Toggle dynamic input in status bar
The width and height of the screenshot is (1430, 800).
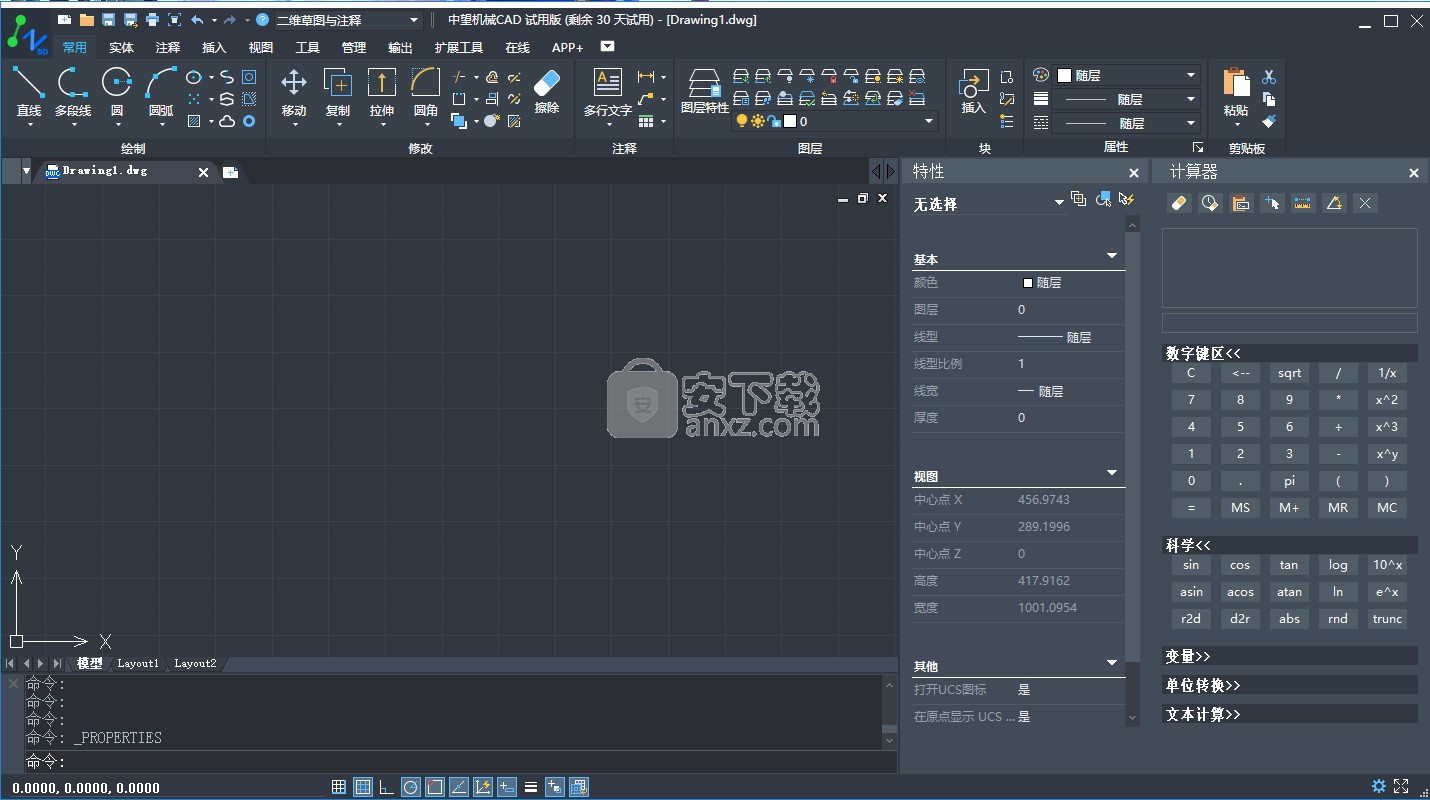507,787
